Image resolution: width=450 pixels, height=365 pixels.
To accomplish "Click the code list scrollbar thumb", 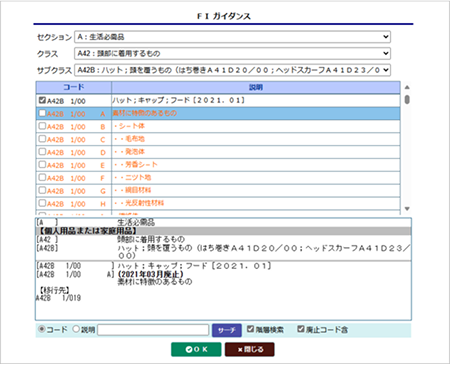I will pos(407,100).
